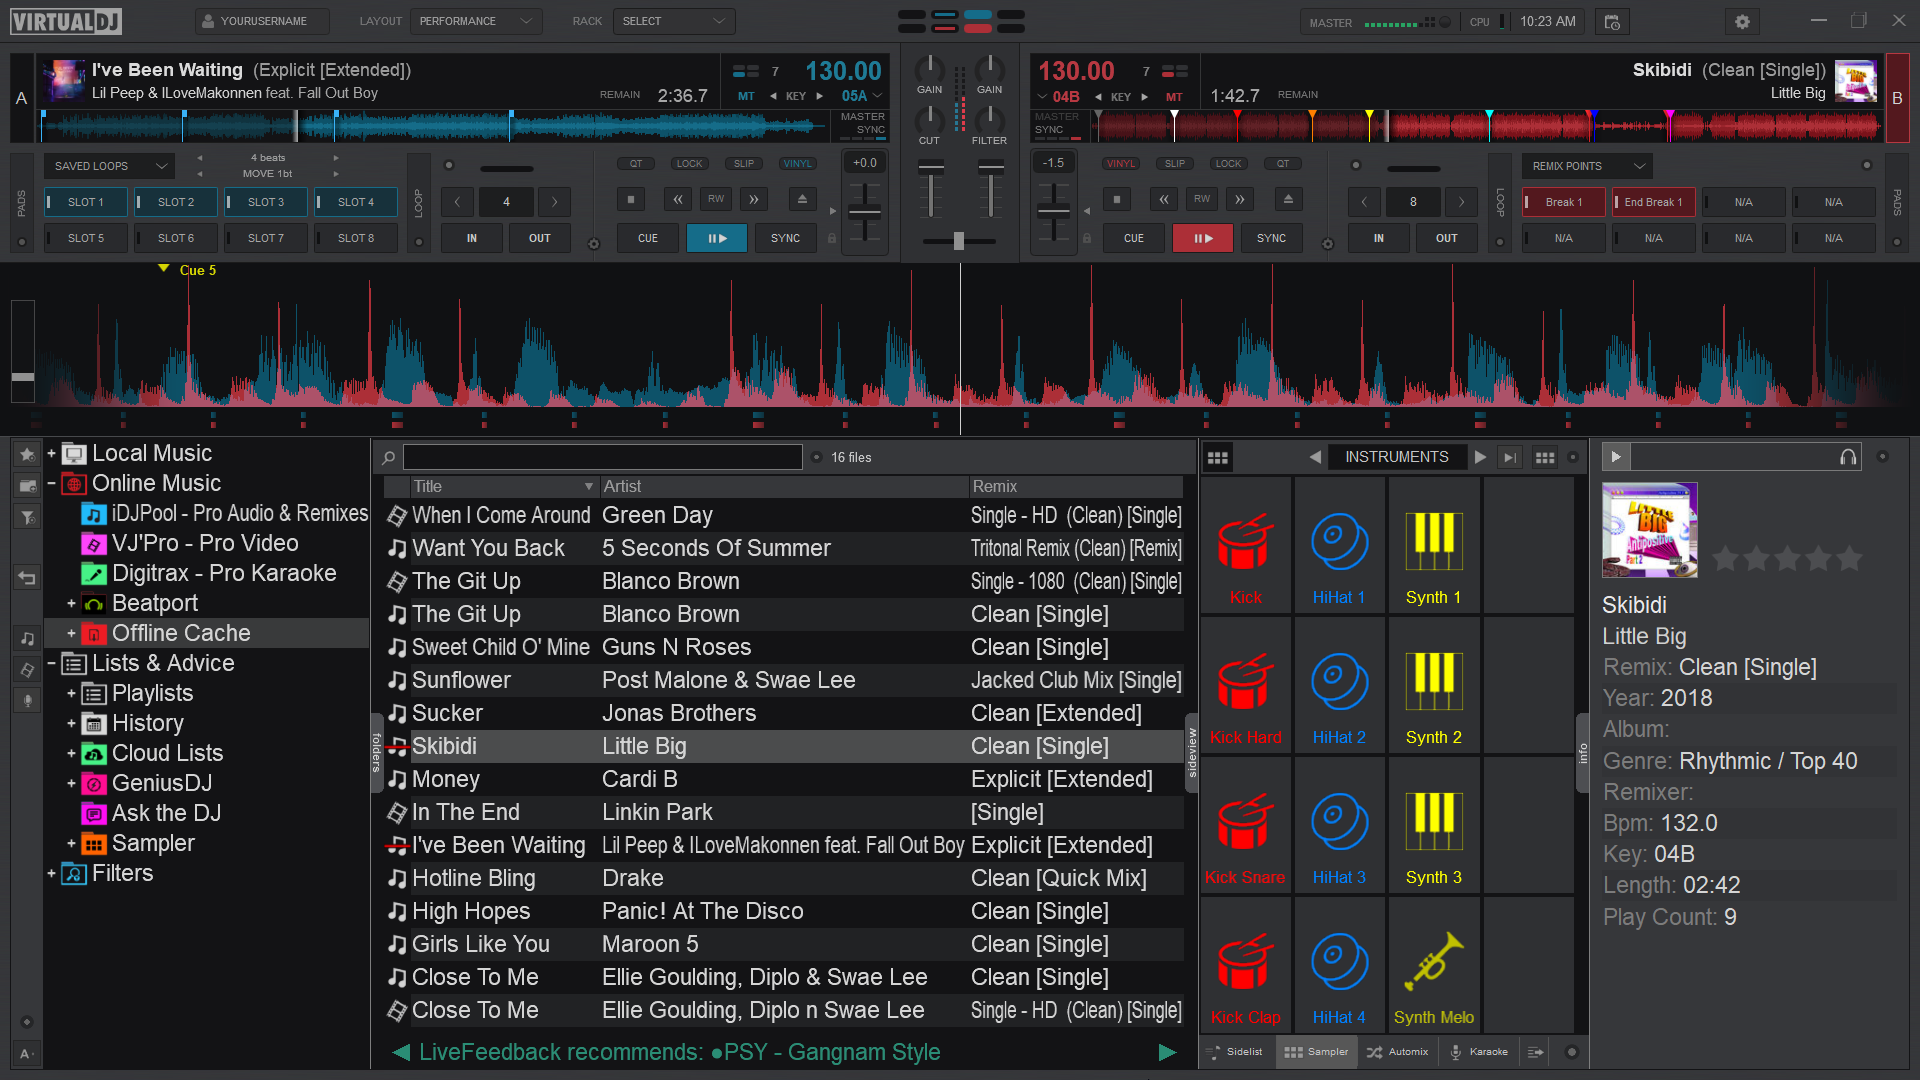Open the SAVED LOOPS pads dropdown
Viewport: 1920px width, 1080px height.
coord(109,166)
